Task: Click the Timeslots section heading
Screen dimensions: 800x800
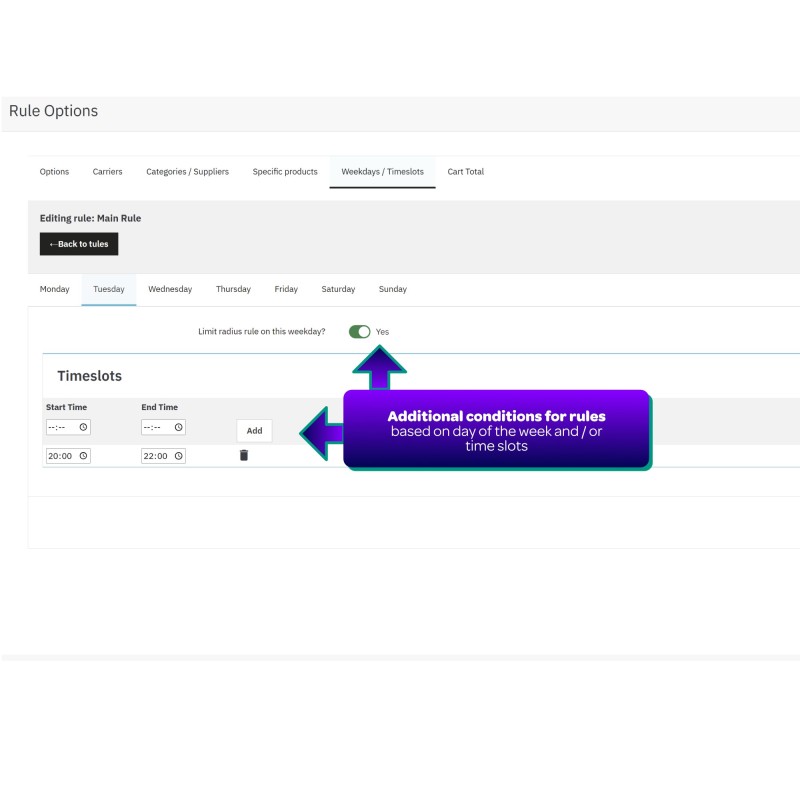Action: coord(90,376)
